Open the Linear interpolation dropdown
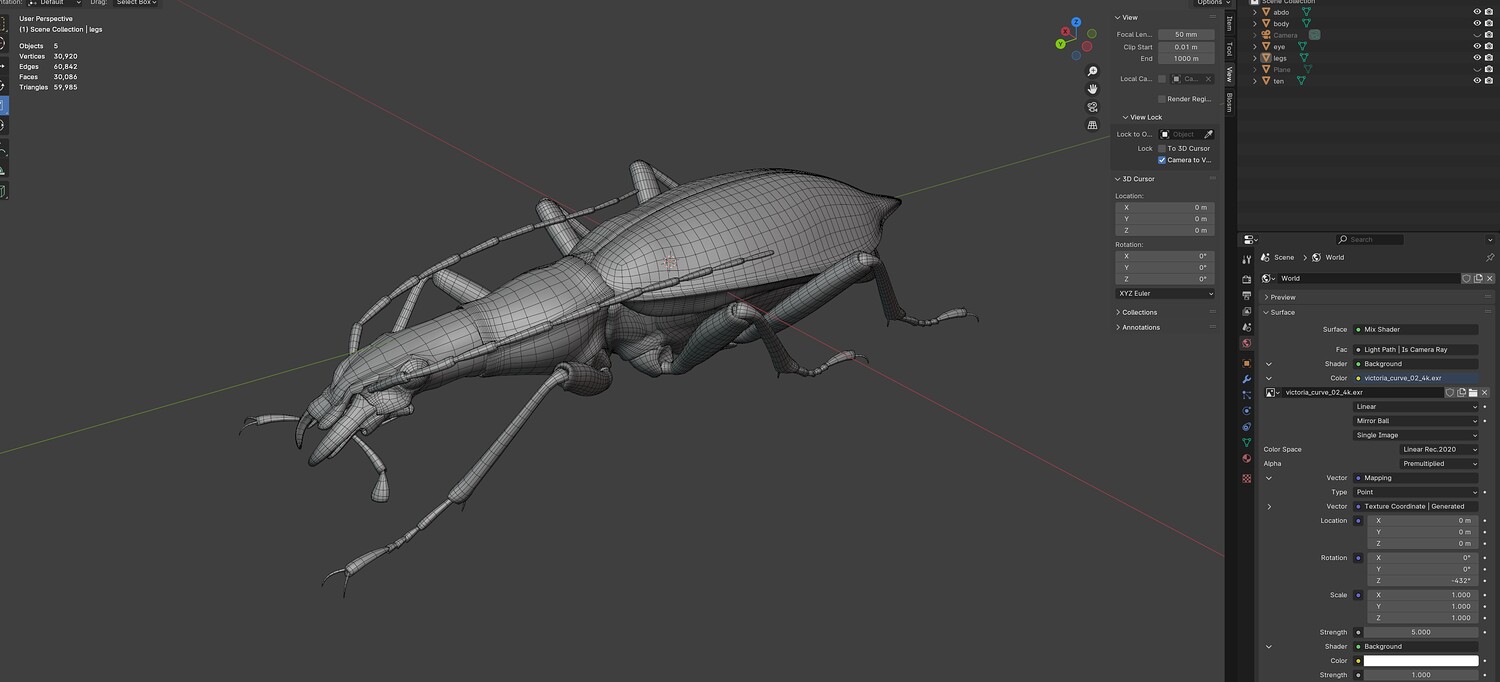The width and height of the screenshot is (1500, 682). (x=1415, y=407)
